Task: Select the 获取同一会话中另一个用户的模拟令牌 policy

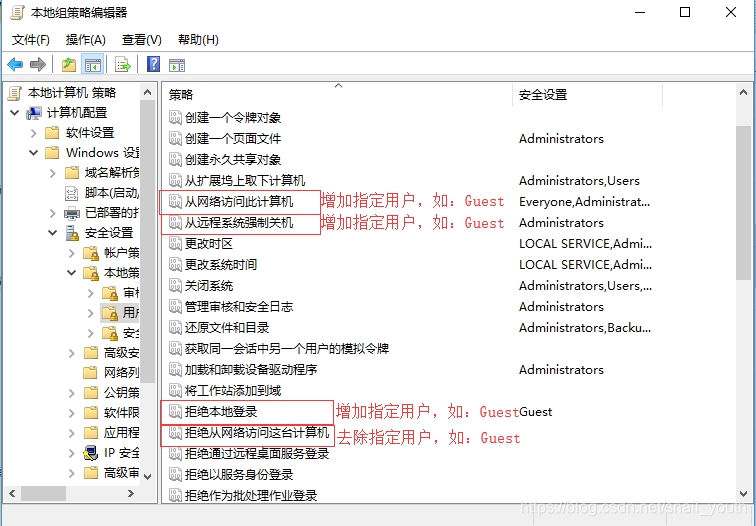Action: pos(287,349)
